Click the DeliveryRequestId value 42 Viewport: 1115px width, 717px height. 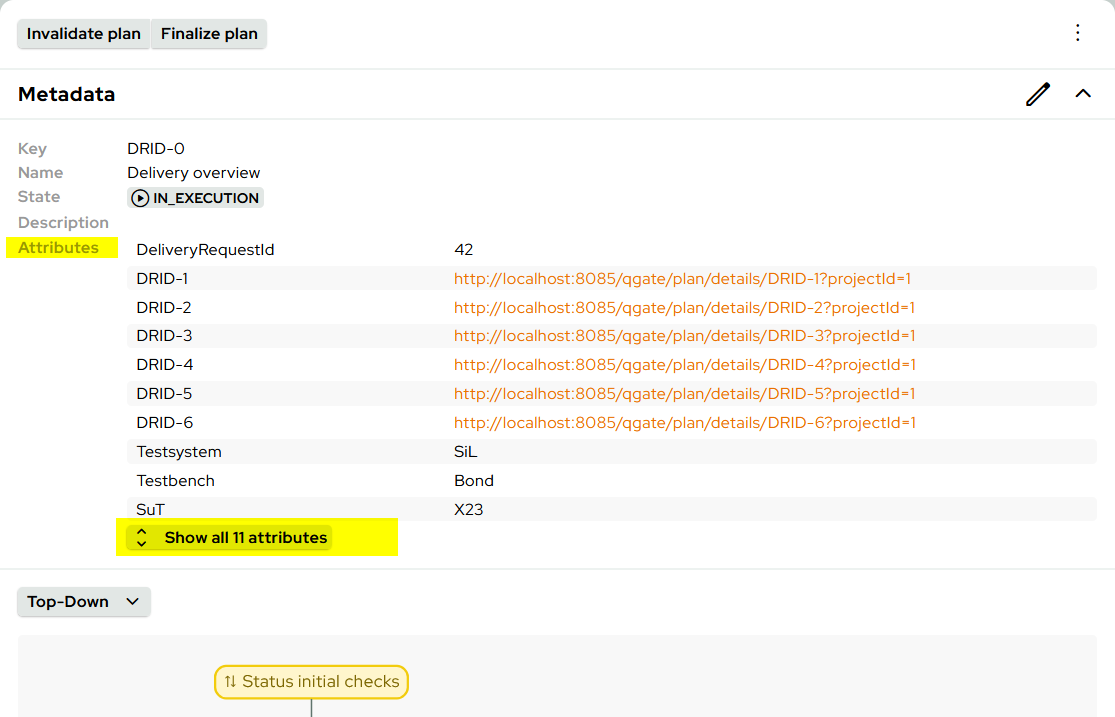[x=463, y=250]
